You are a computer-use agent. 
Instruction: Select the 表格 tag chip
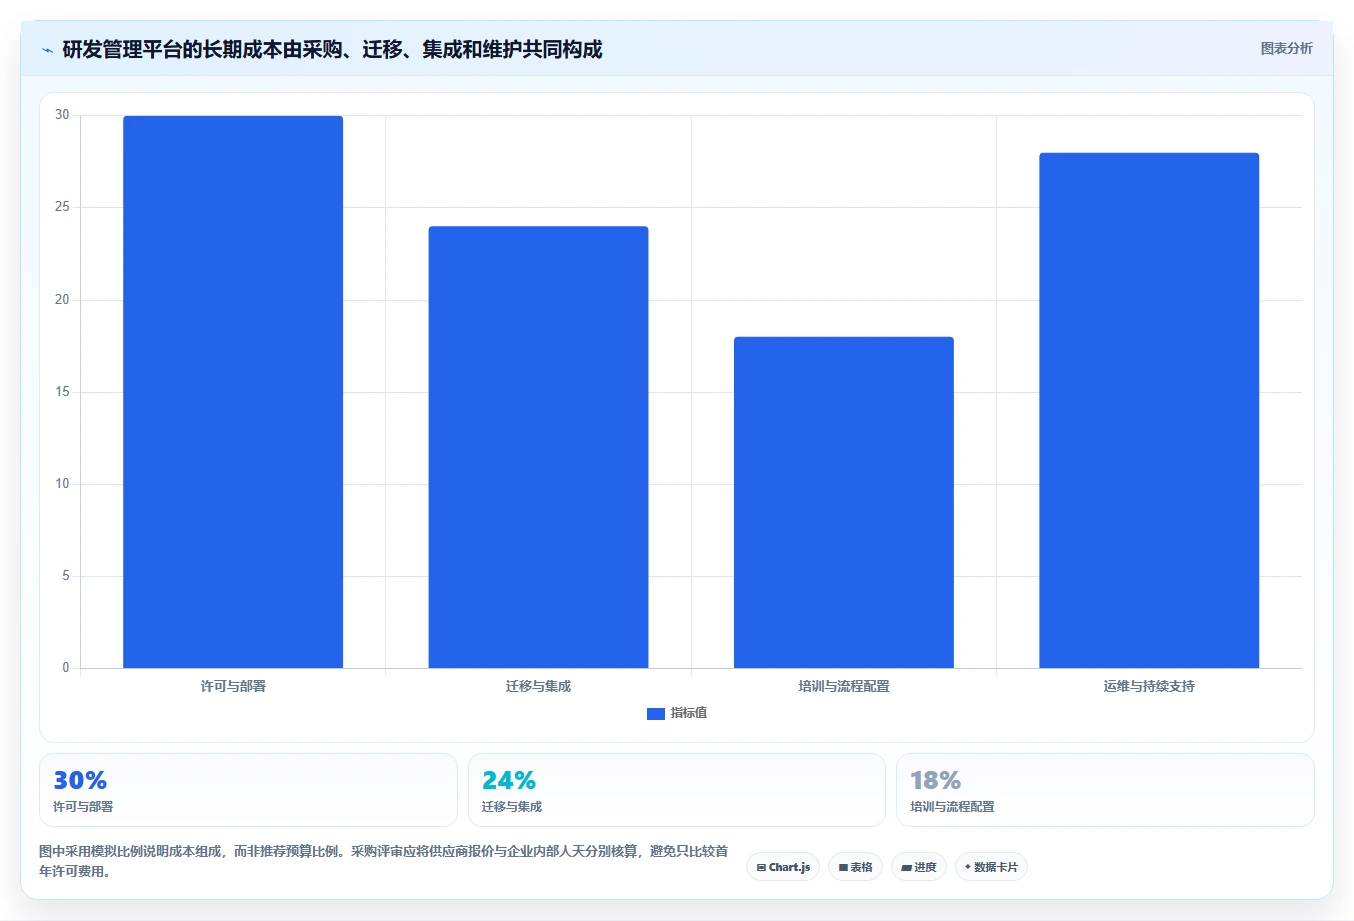(x=855, y=867)
